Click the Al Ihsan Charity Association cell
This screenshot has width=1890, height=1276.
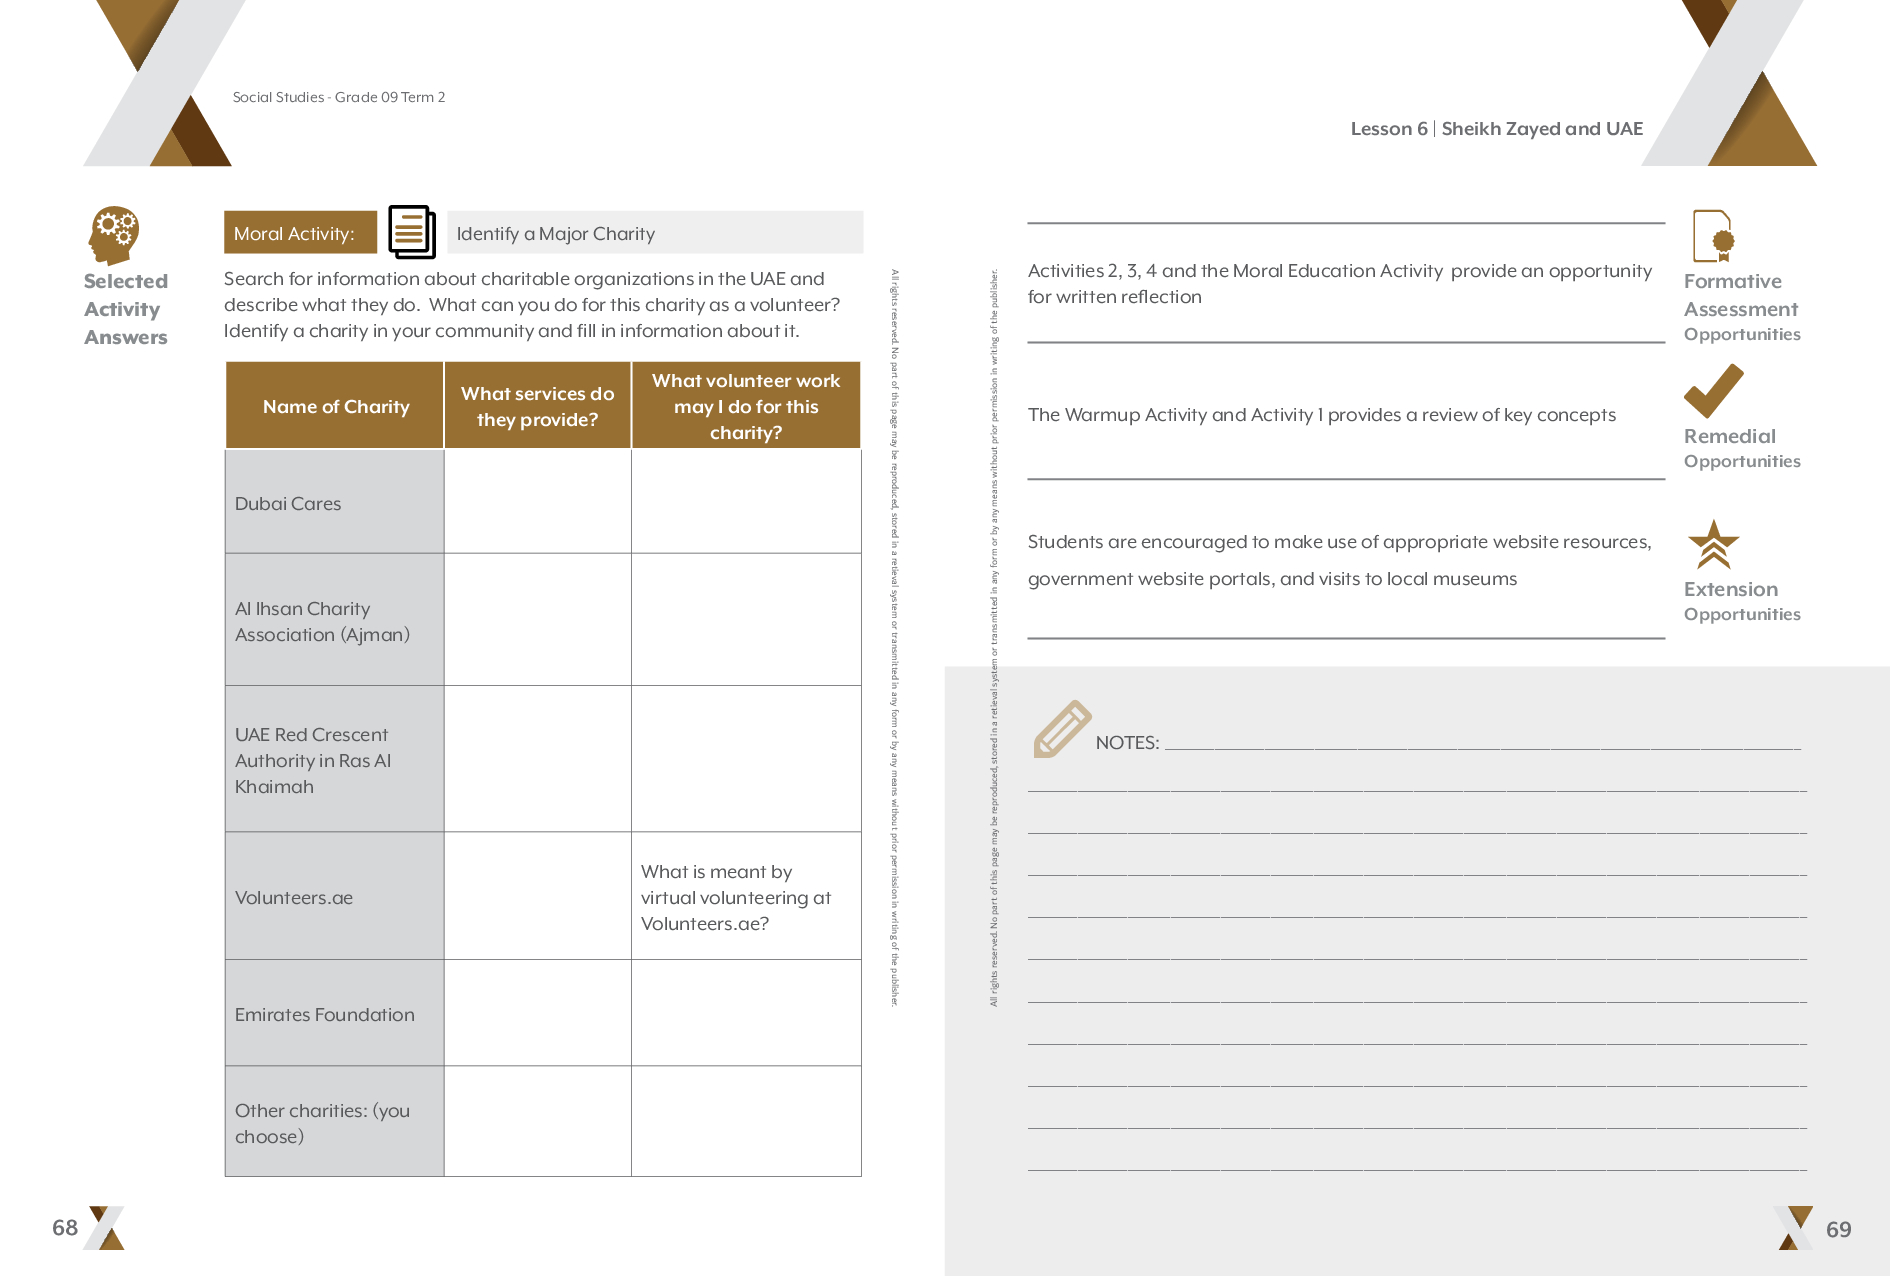click(334, 621)
